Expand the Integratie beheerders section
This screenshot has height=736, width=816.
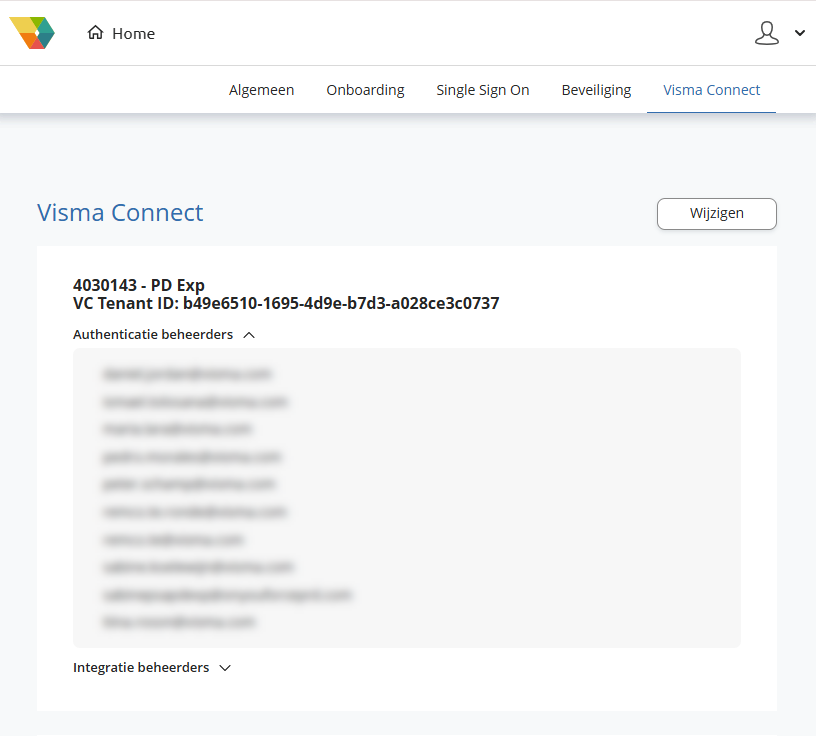[x=152, y=668]
